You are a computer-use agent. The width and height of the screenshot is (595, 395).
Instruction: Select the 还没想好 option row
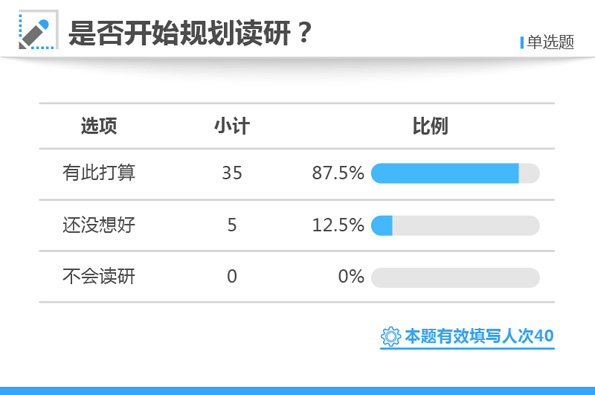[x=297, y=225]
